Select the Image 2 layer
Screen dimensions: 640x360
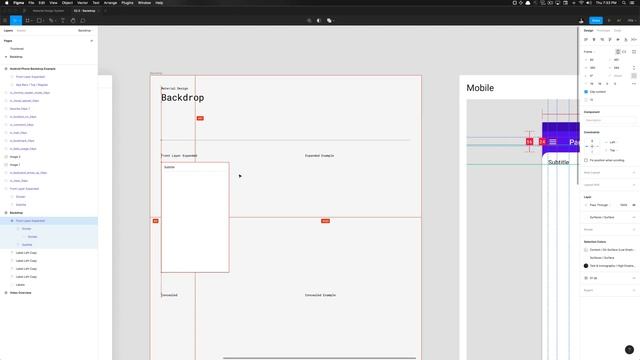(15, 157)
